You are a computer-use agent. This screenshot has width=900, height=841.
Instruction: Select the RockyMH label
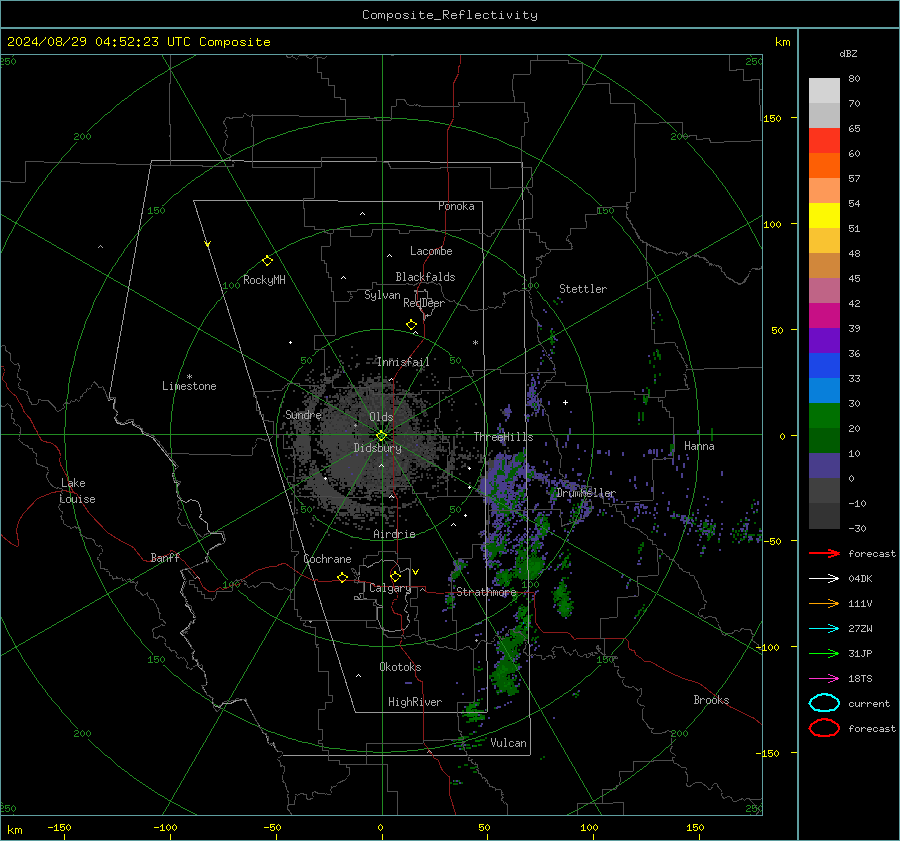tap(264, 280)
